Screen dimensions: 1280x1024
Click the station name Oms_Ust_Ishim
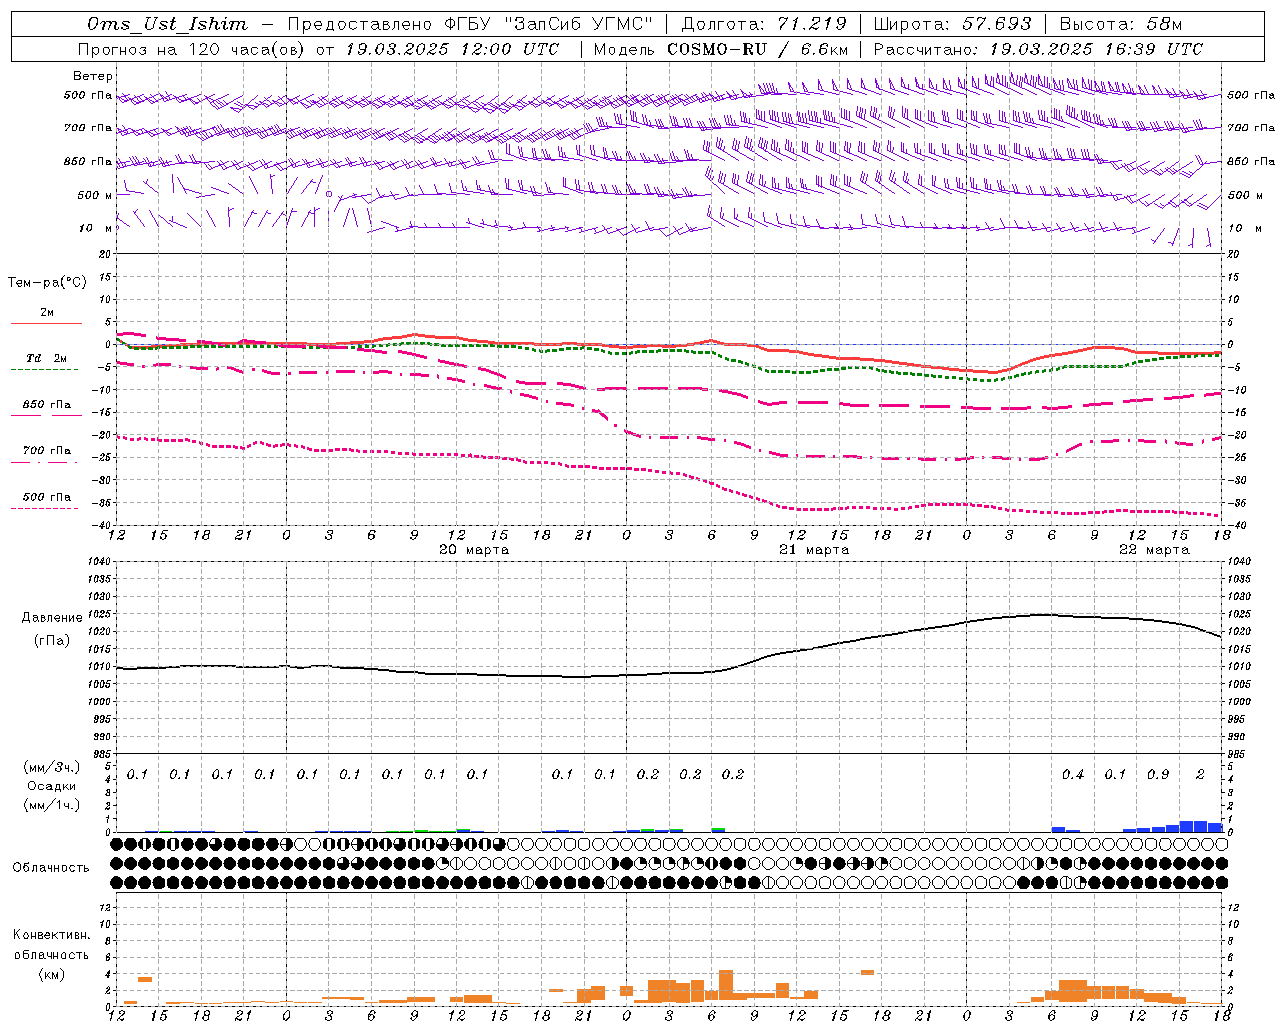click(x=167, y=24)
